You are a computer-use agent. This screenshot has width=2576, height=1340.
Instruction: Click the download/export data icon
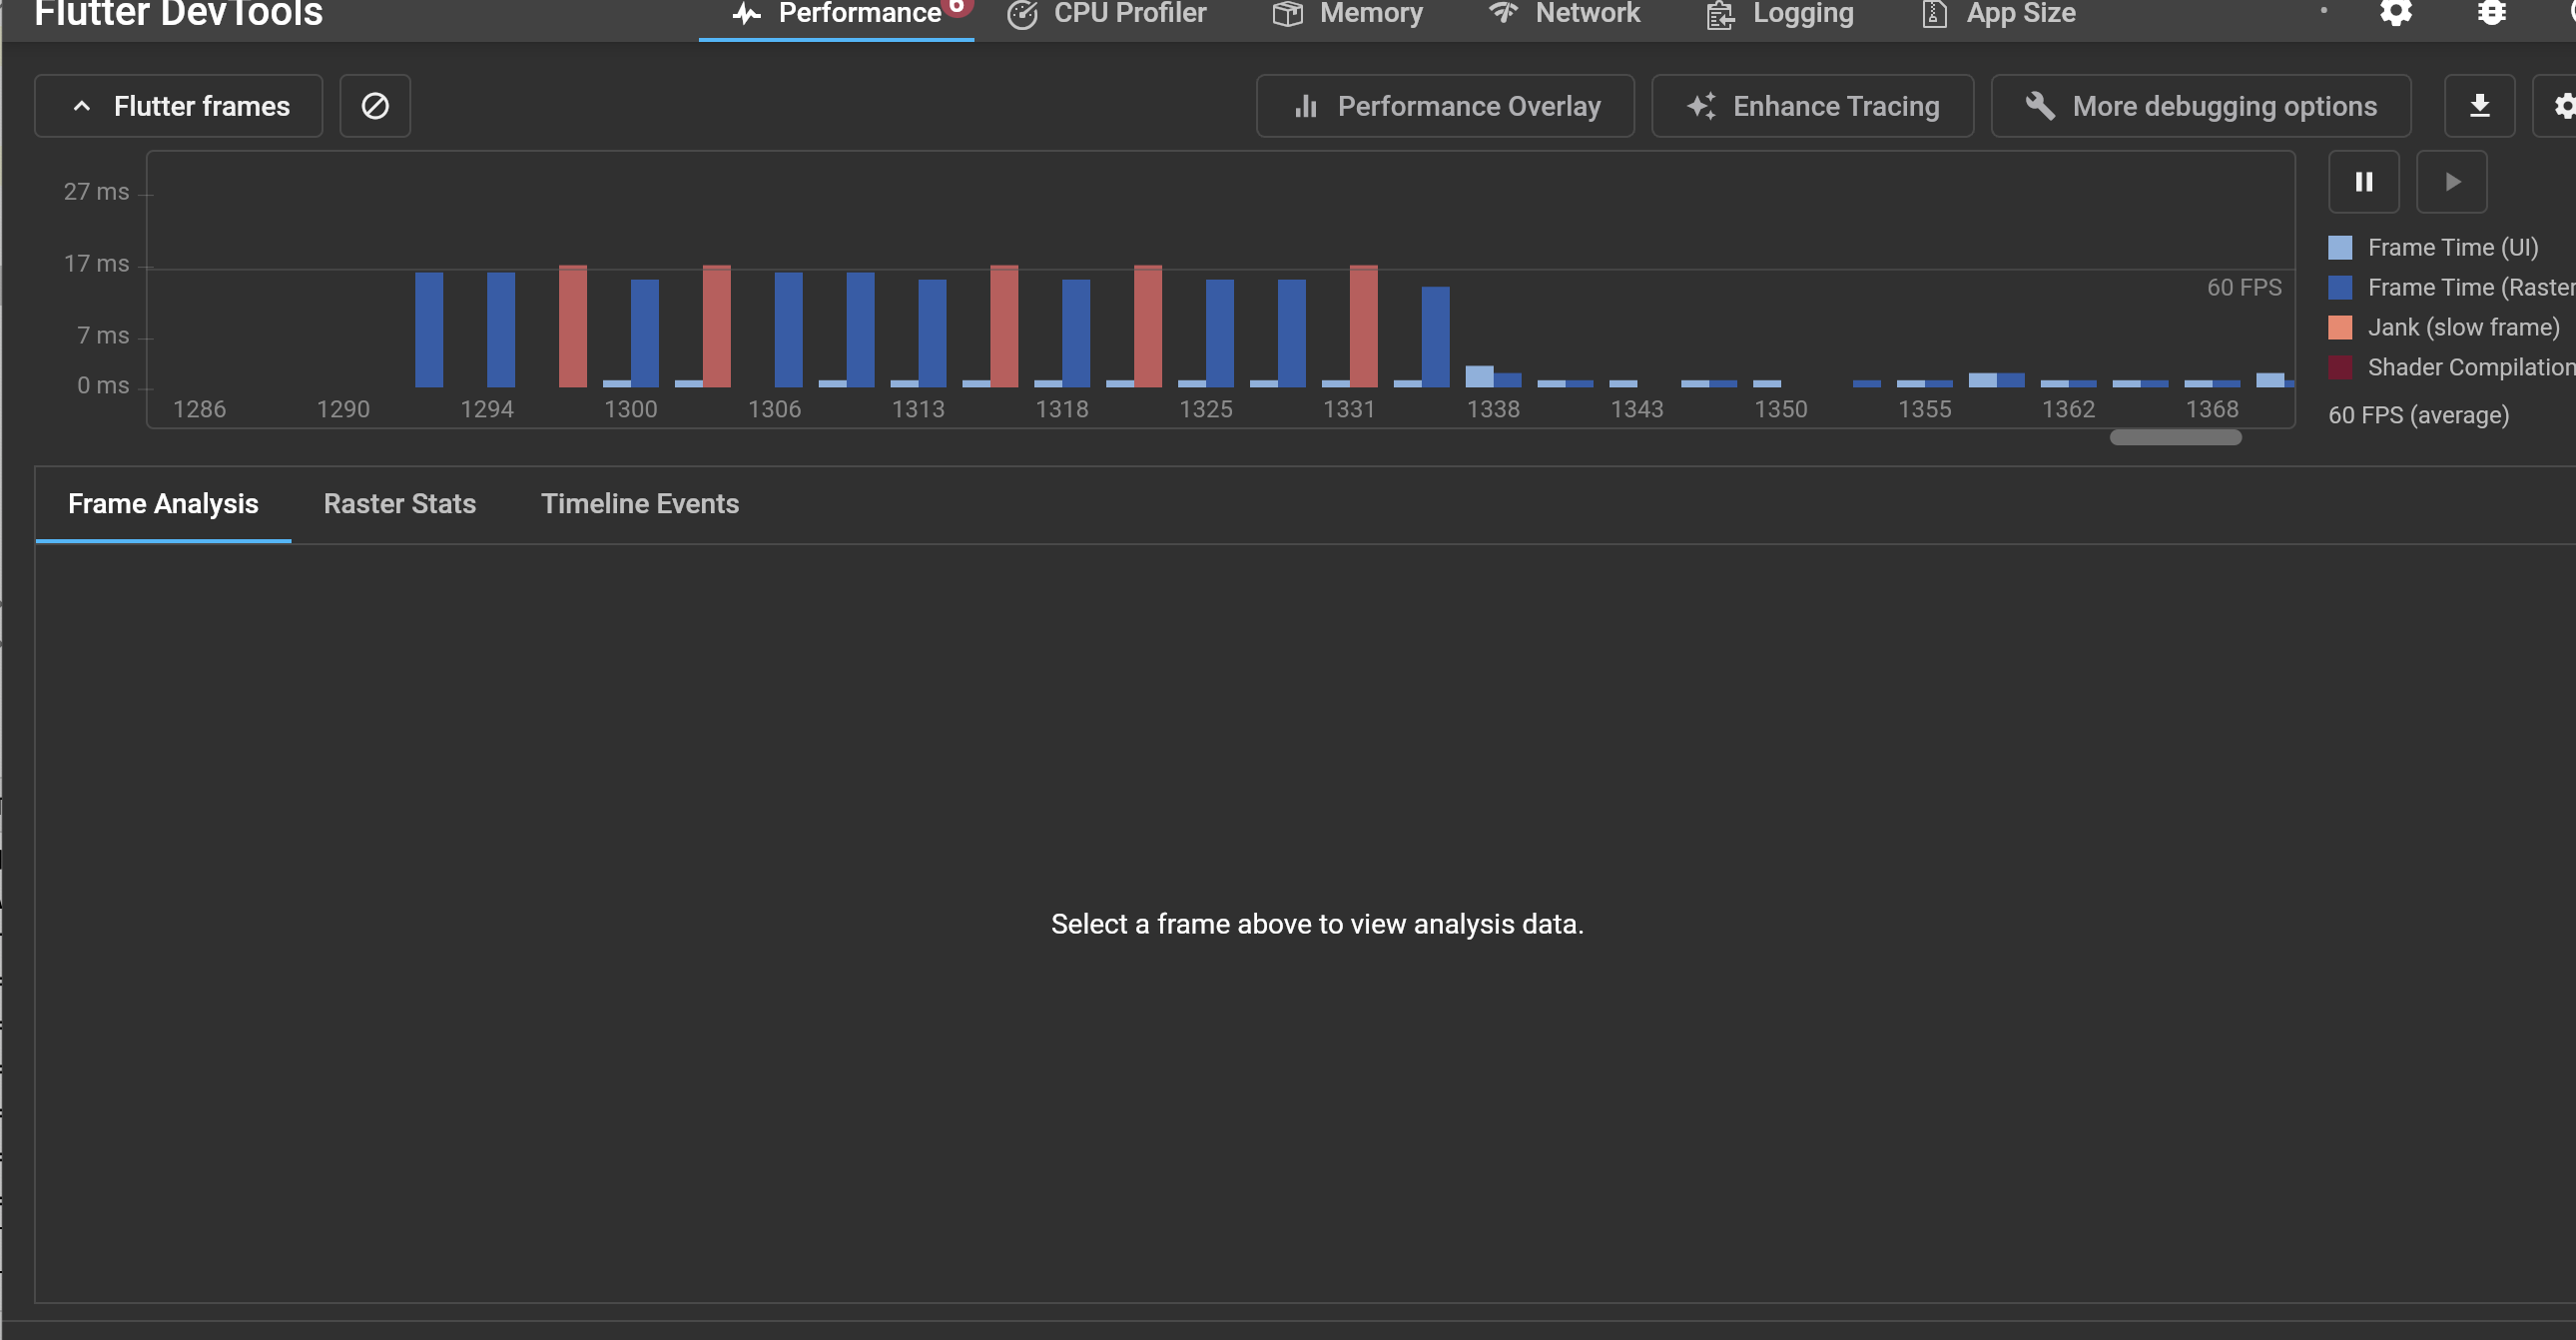[2479, 106]
